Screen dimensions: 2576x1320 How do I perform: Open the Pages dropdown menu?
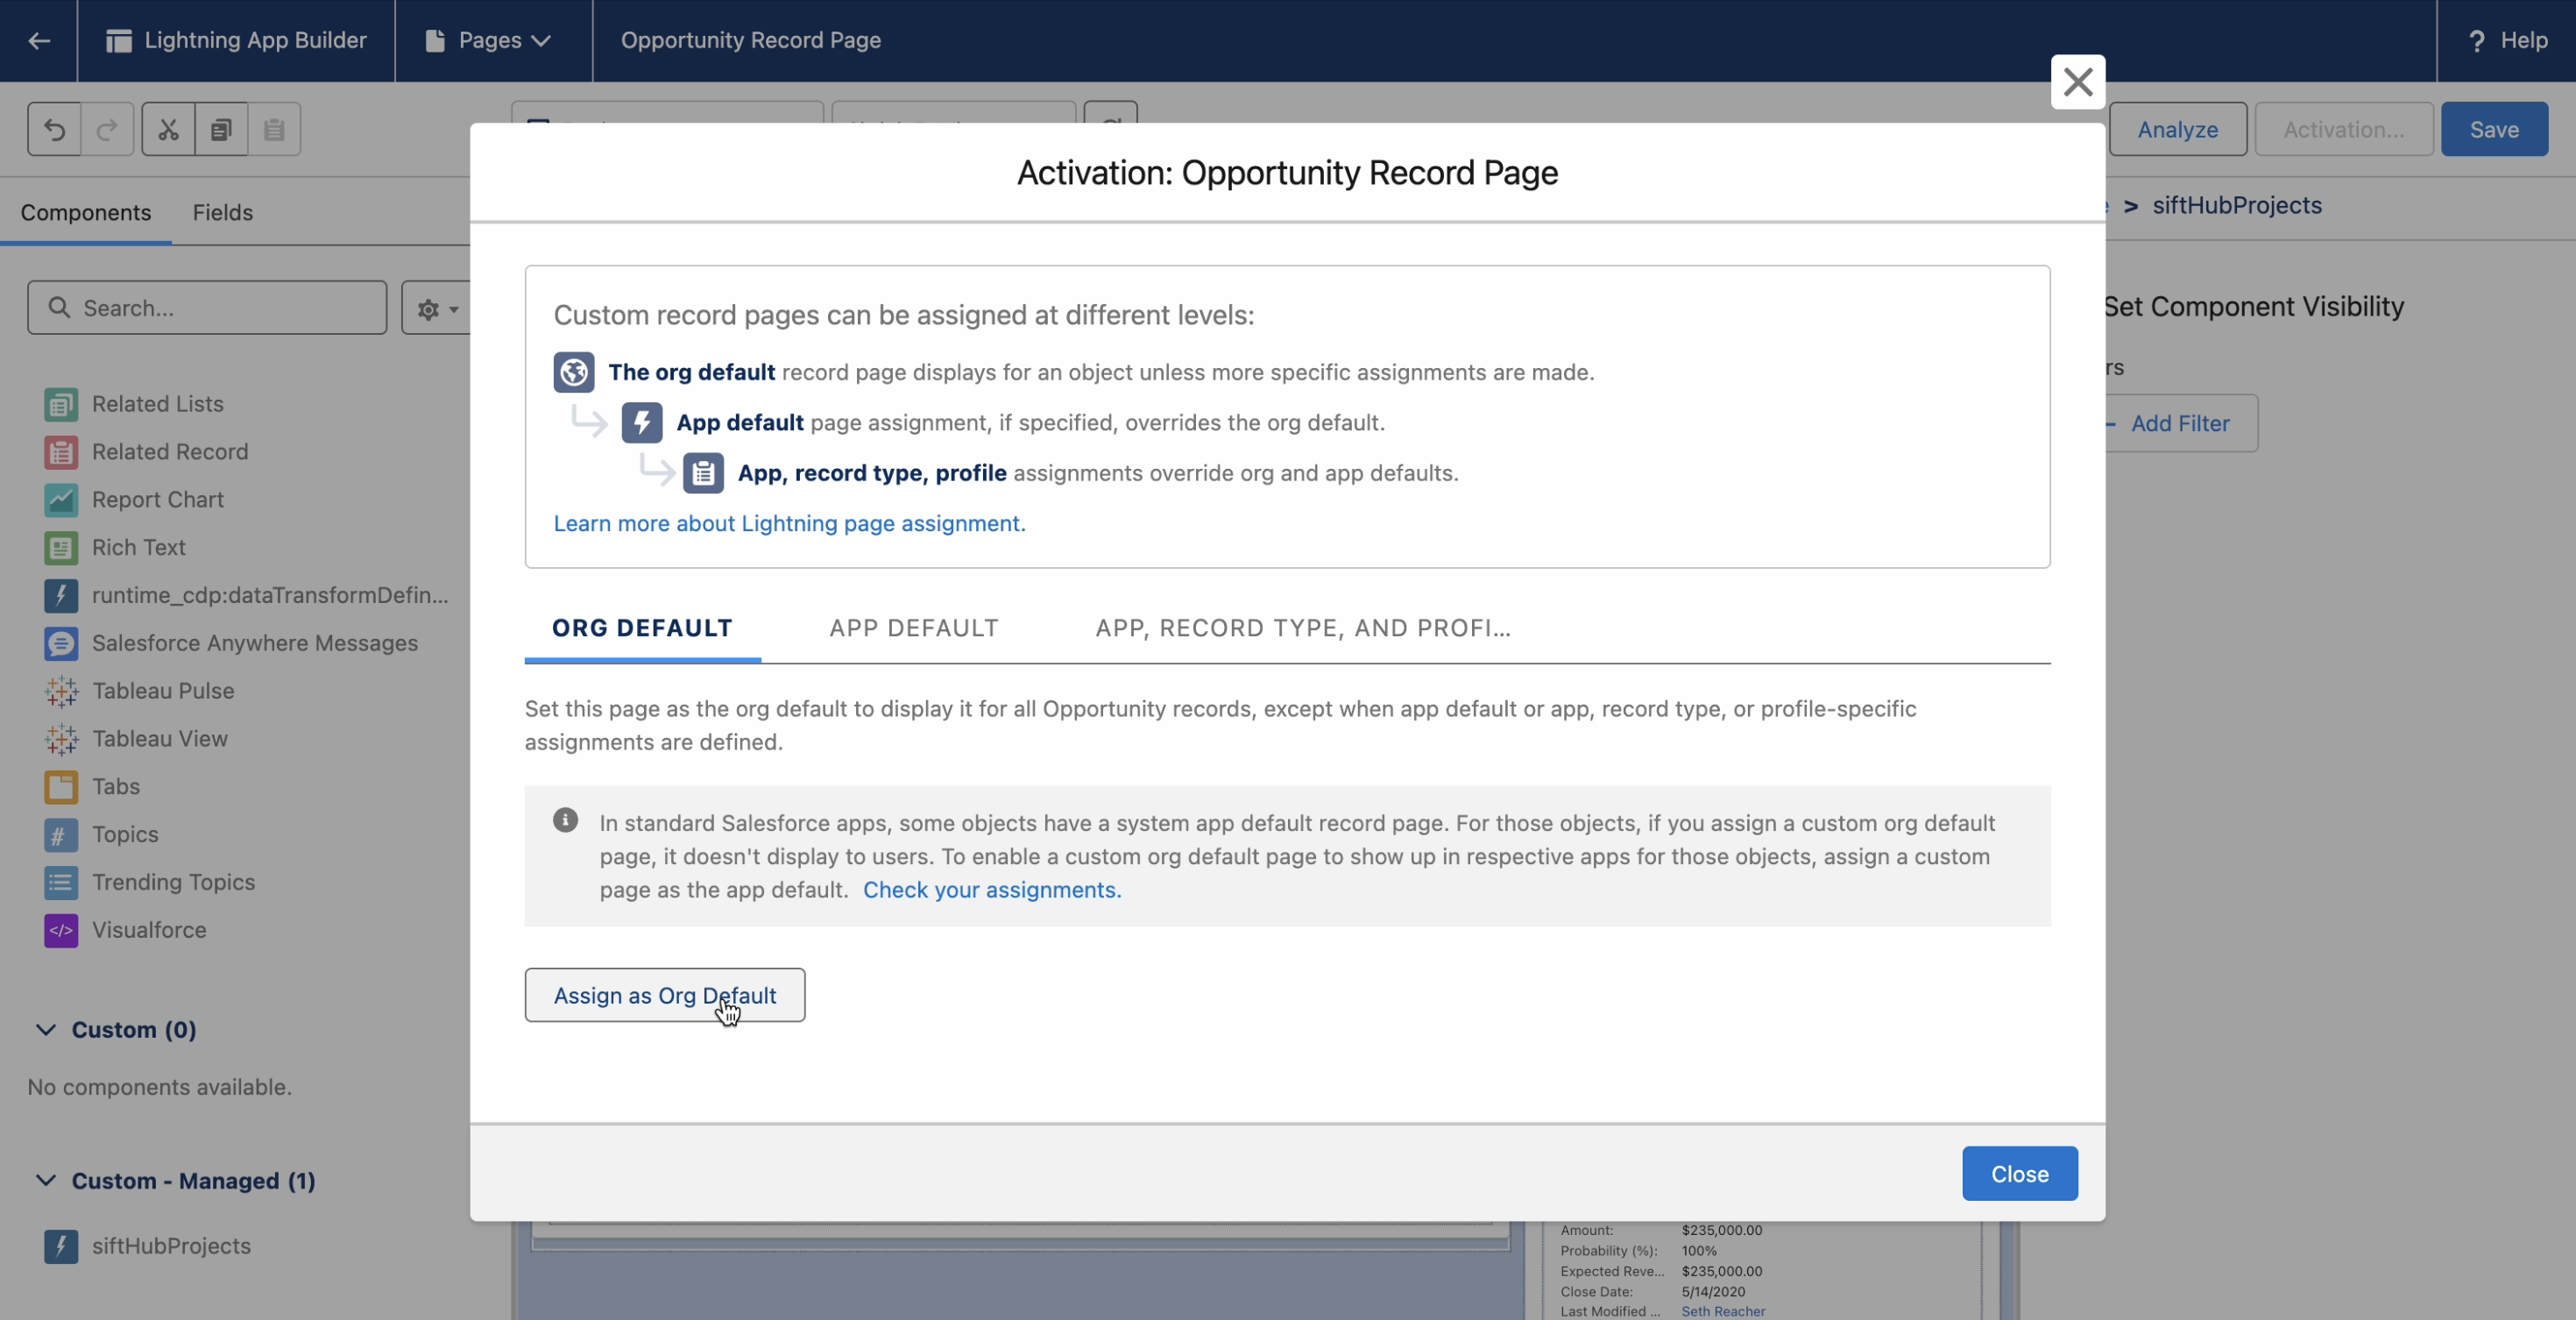(490, 40)
